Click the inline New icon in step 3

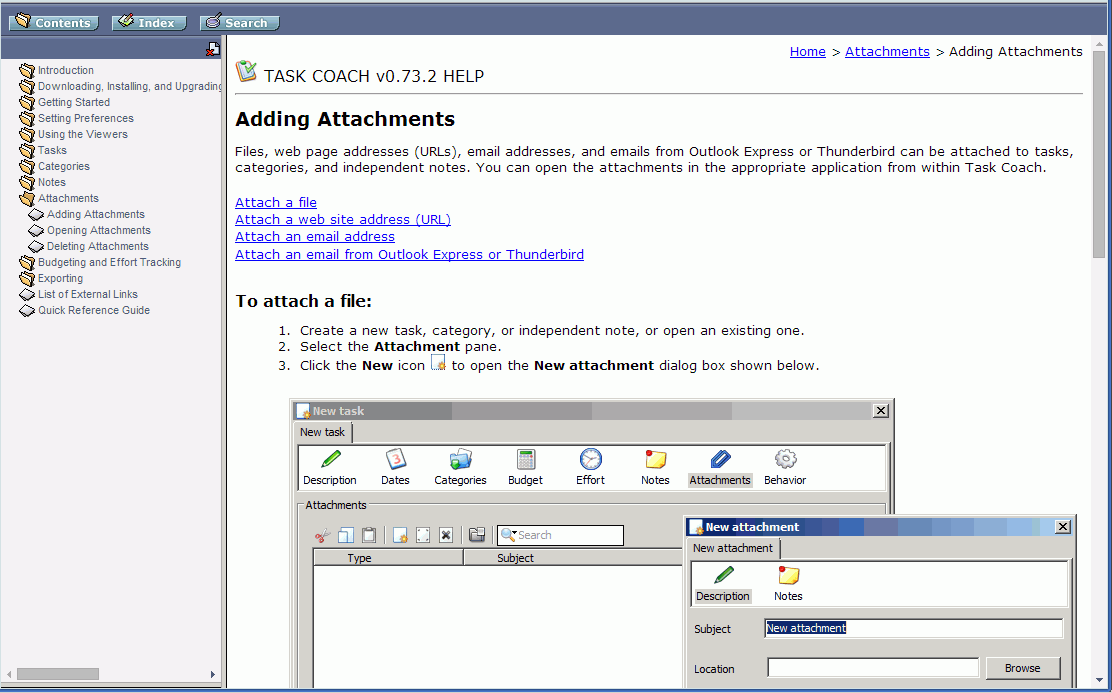point(439,364)
